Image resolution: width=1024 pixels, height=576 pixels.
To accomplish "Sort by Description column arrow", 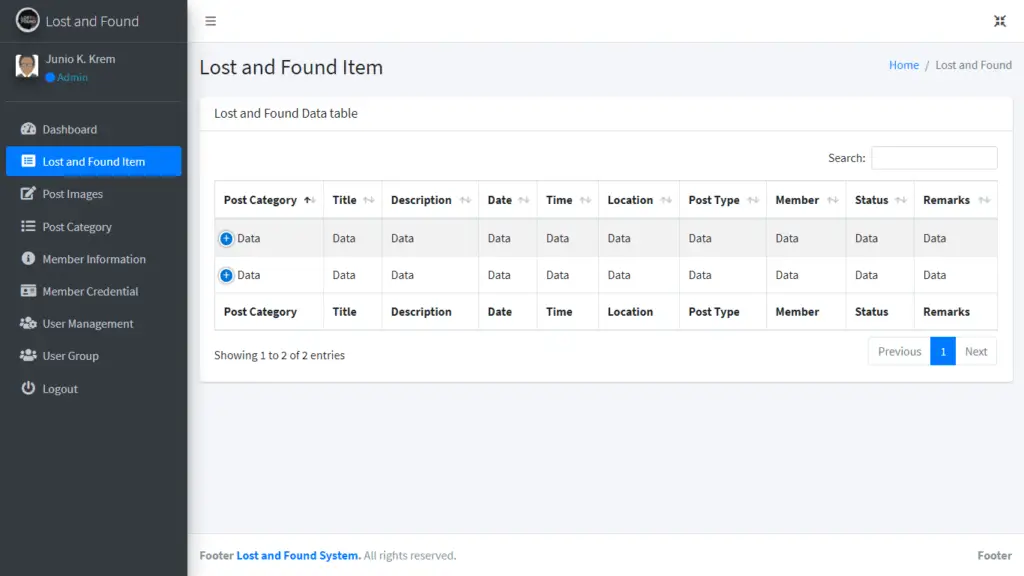I will point(465,200).
